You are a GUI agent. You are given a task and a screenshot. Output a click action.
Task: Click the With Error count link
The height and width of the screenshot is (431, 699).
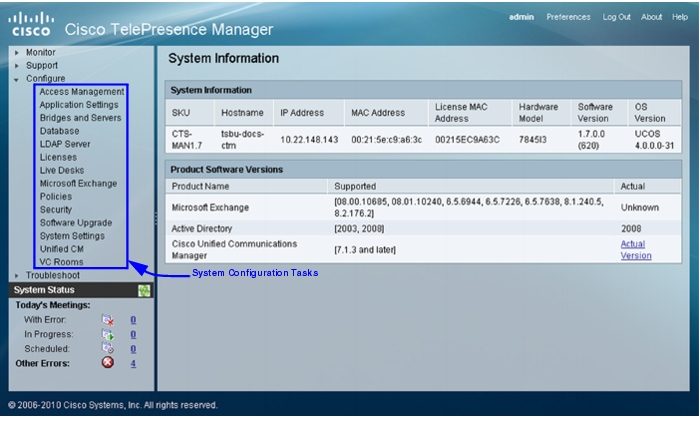point(133,320)
